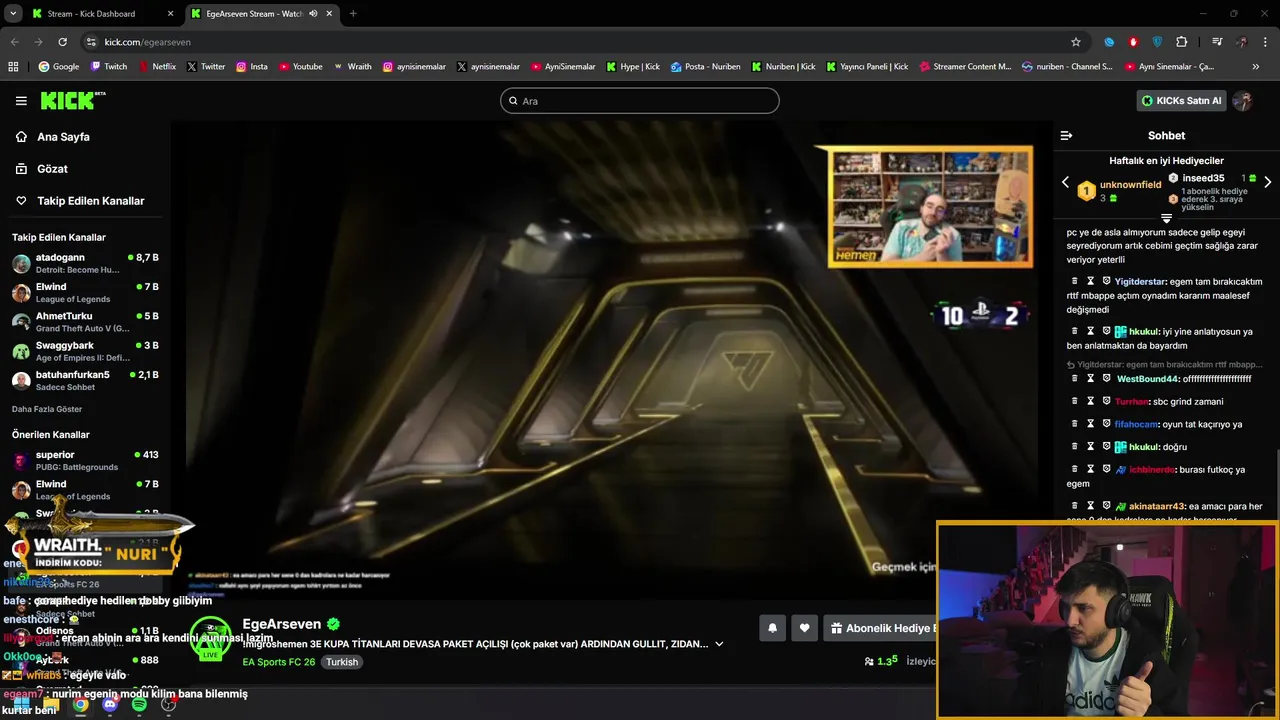Open OBS from the taskbar

tap(168, 705)
